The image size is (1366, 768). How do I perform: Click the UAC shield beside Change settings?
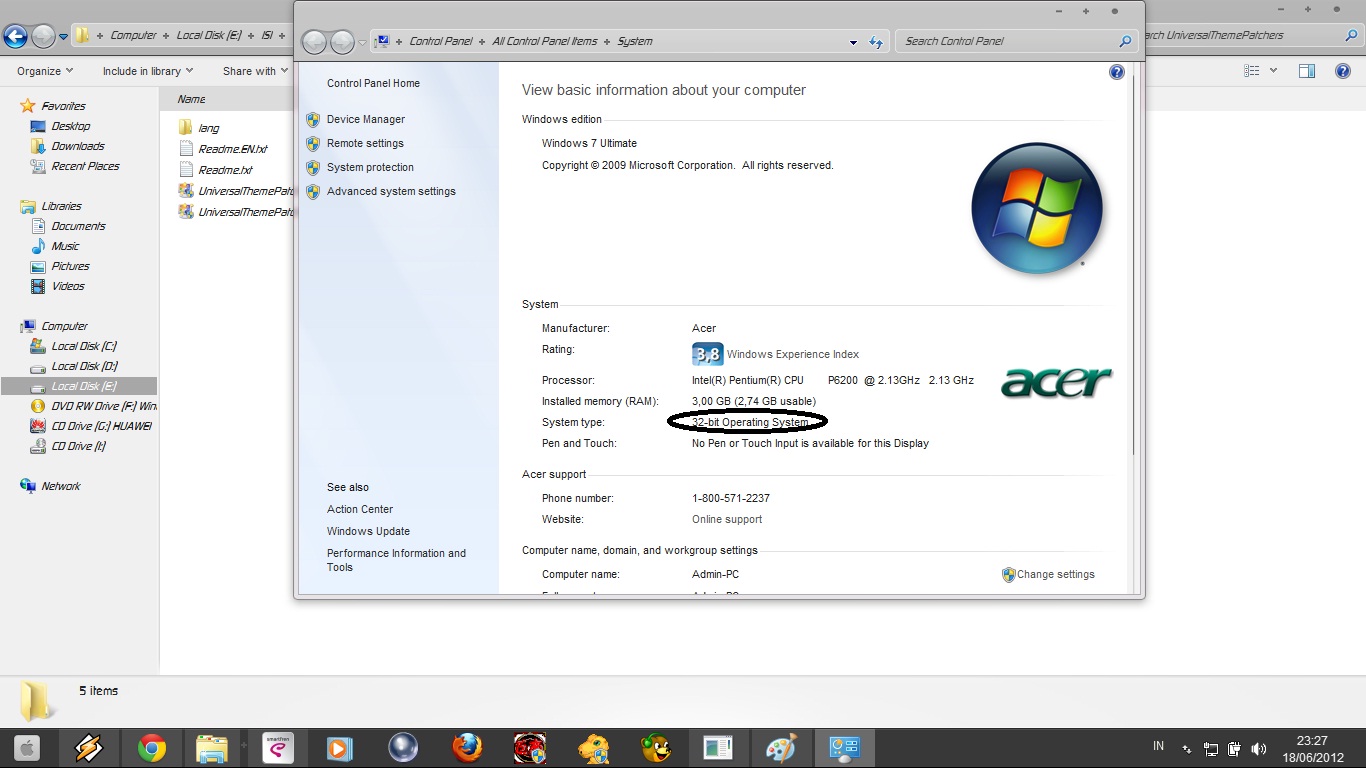point(1008,574)
